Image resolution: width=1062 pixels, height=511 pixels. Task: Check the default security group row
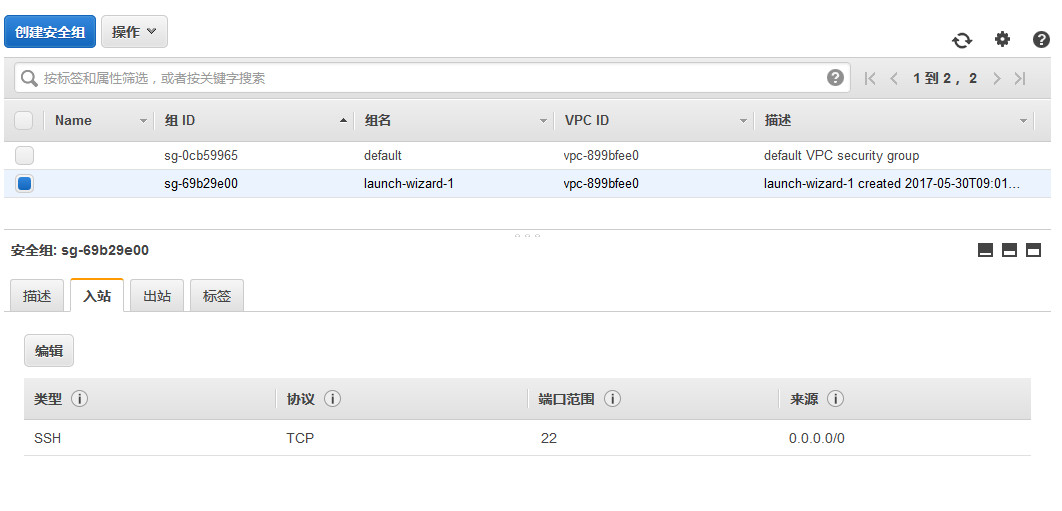[24, 156]
